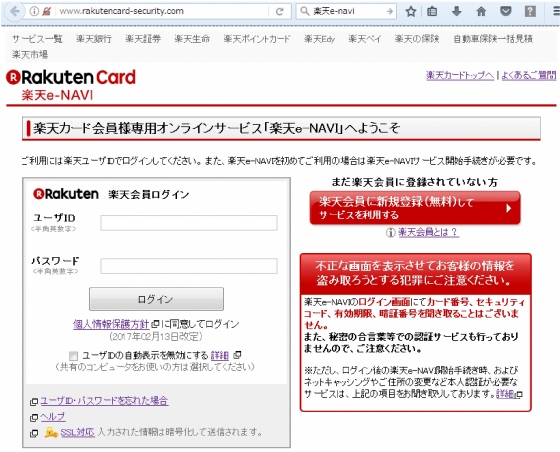Open 楽天証券 in the top navigation
This screenshot has height=452, width=560.
143,39
